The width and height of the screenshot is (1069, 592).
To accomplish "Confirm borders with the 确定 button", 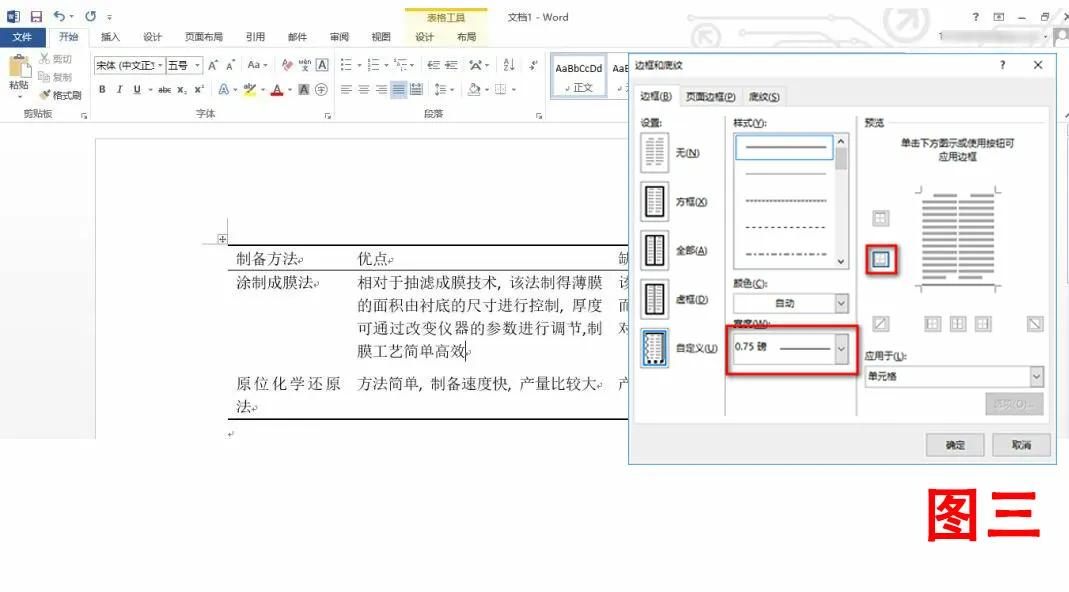I will (x=954, y=444).
